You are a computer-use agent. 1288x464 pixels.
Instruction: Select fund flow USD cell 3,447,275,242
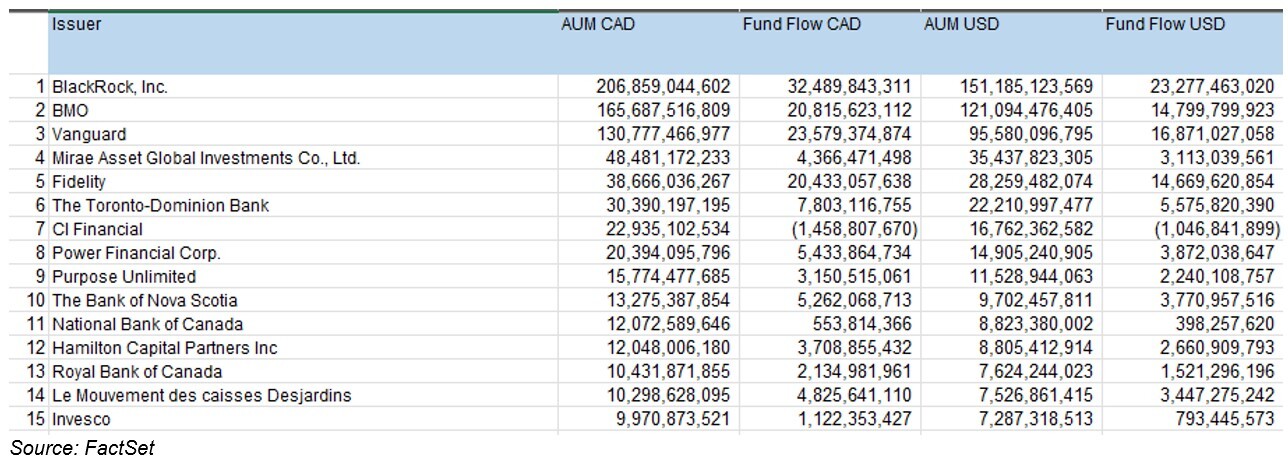[1217, 395]
